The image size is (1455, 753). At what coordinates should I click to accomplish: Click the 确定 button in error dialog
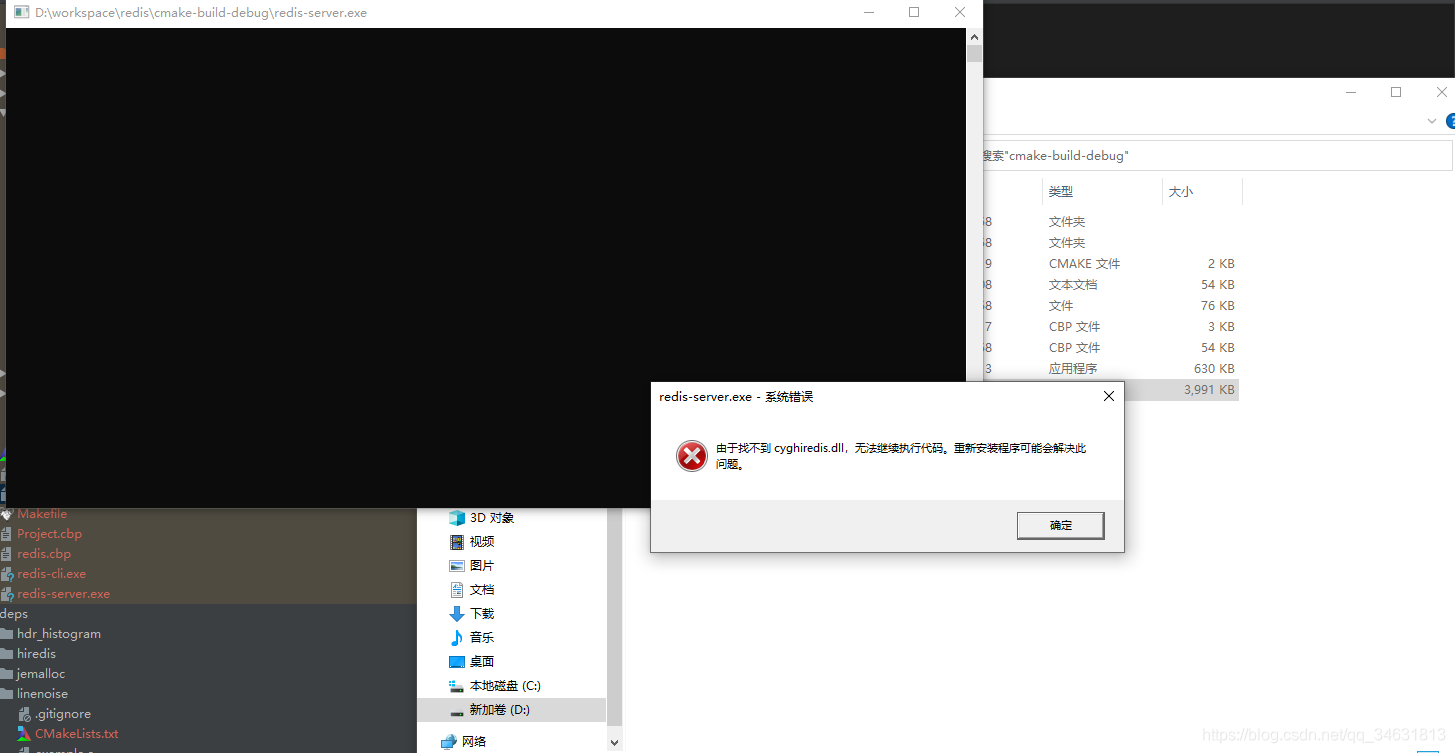point(1060,526)
